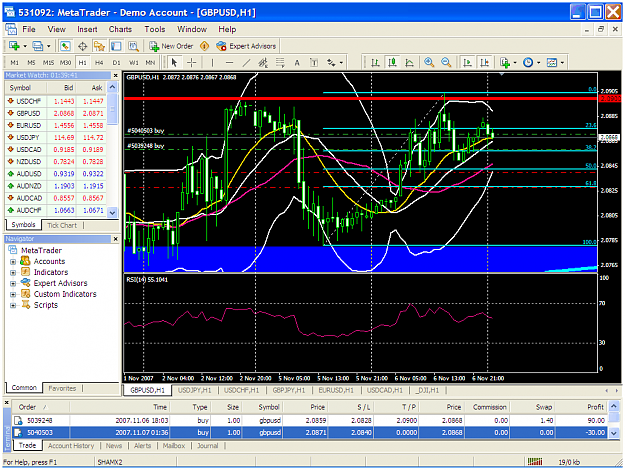
Task: Select the M15 timeframe
Action: click(48, 63)
